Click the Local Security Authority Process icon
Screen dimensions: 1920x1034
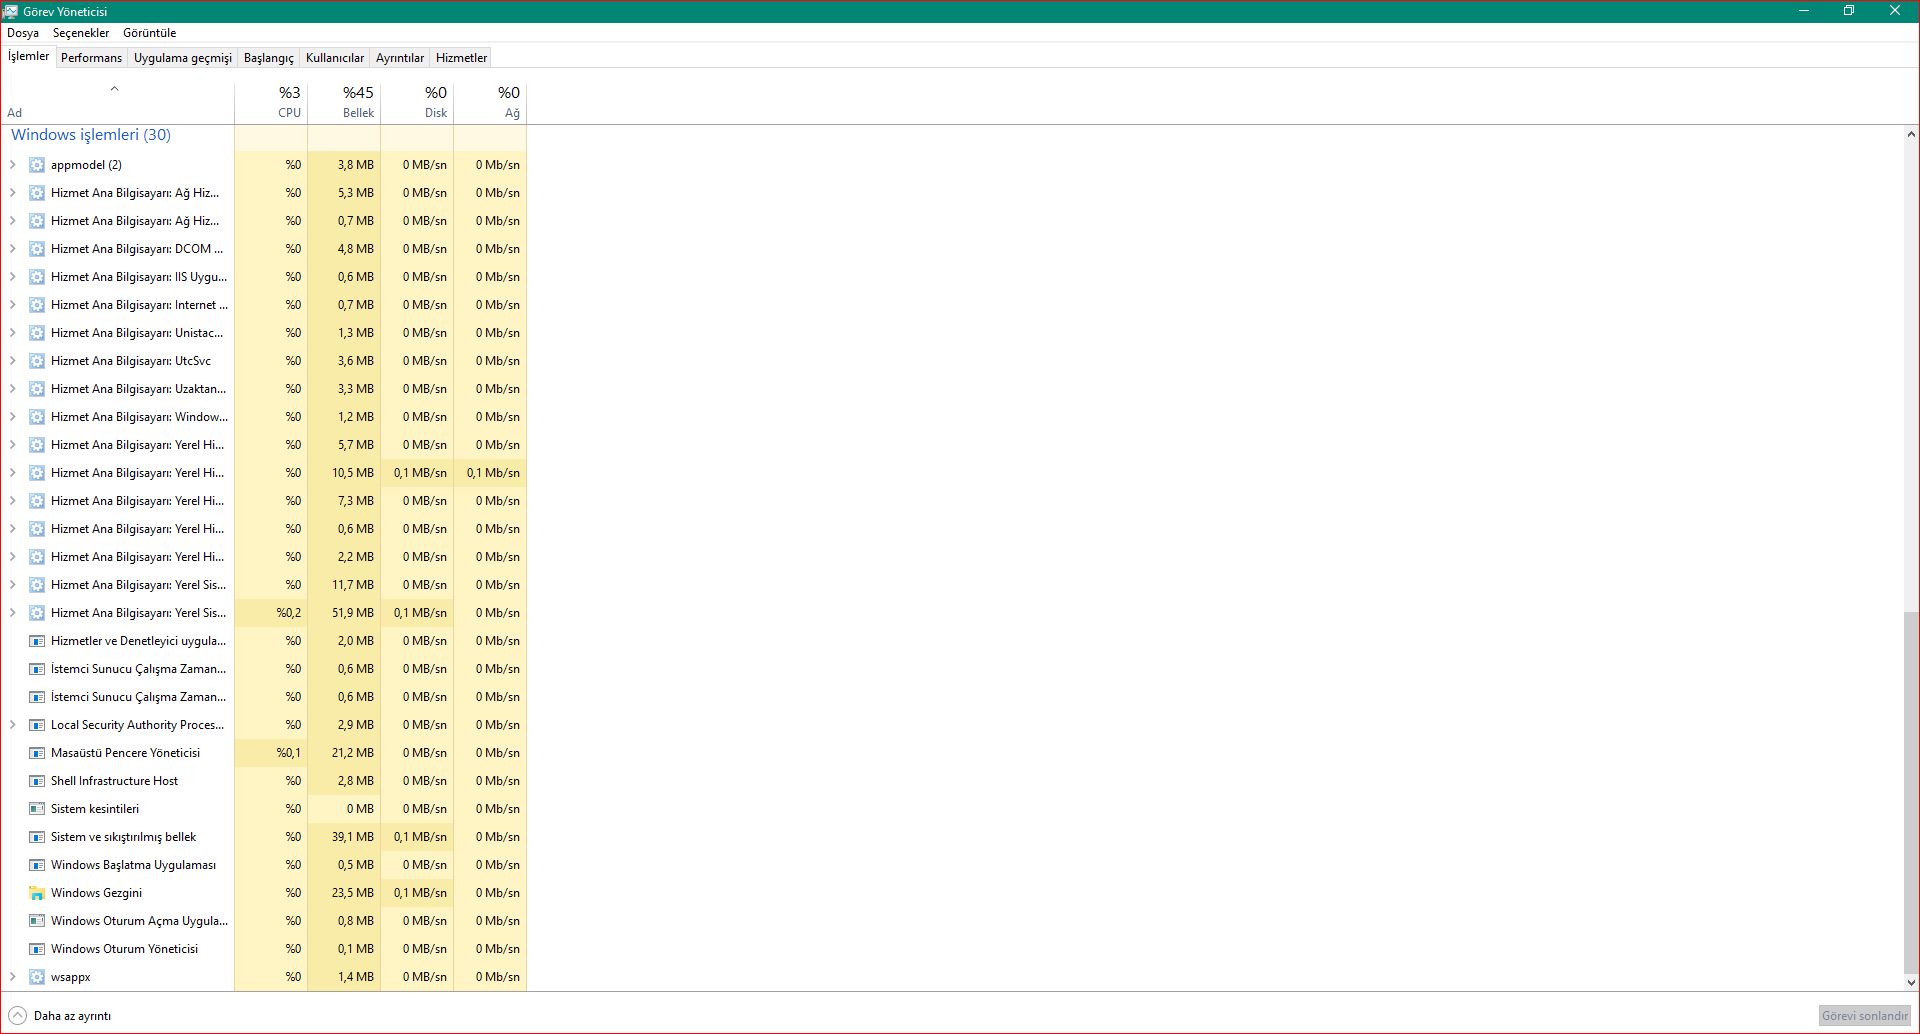tap(37, 725)
